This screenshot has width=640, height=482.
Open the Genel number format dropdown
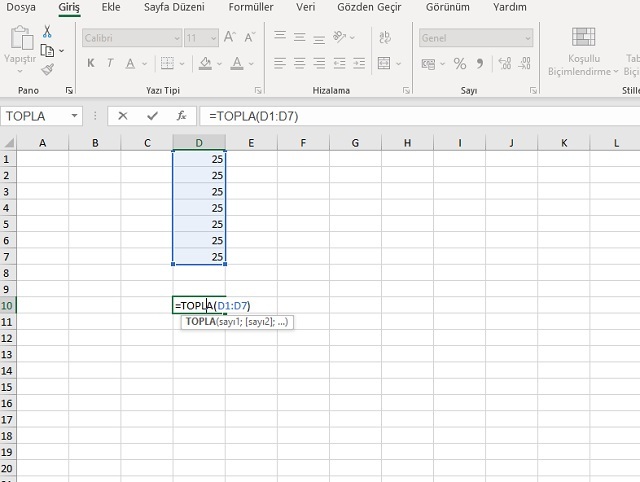(x=528, y=38)
